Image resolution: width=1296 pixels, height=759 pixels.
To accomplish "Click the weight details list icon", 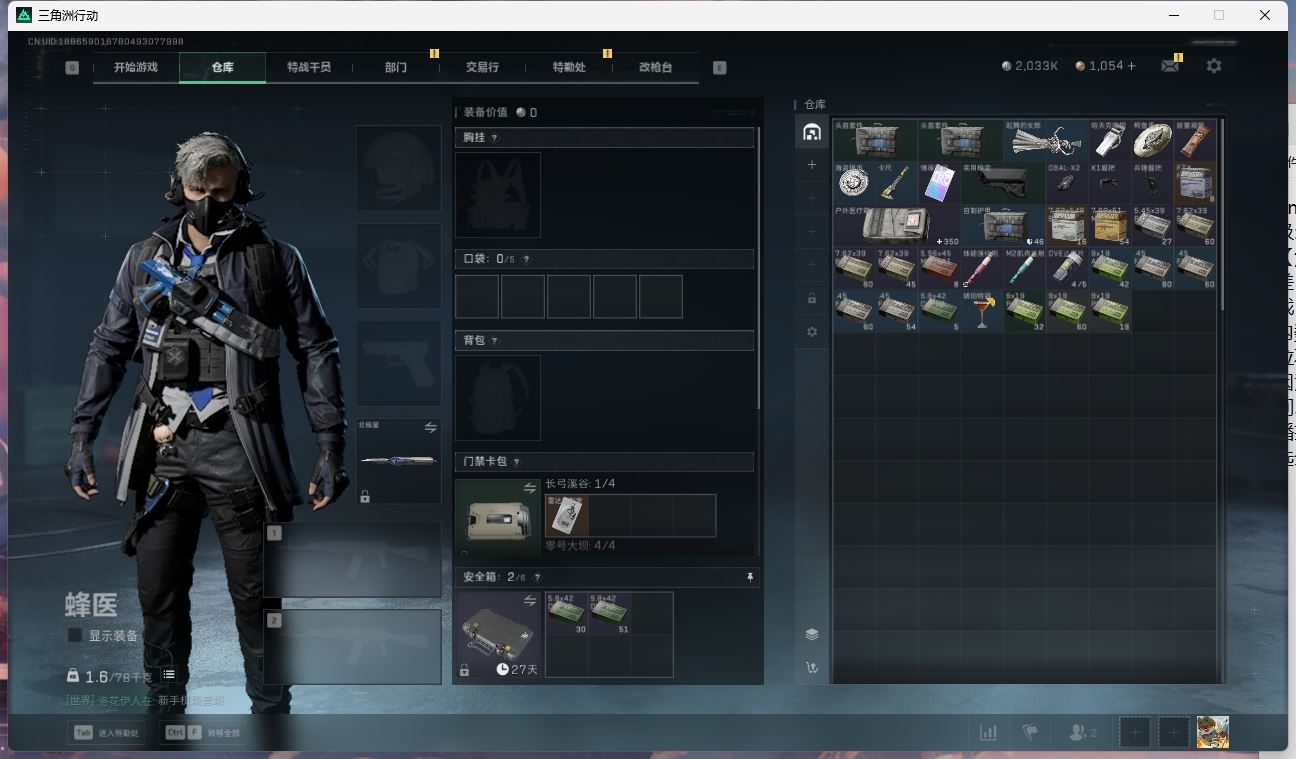I will pyautogui.click(x=169, y=676).
